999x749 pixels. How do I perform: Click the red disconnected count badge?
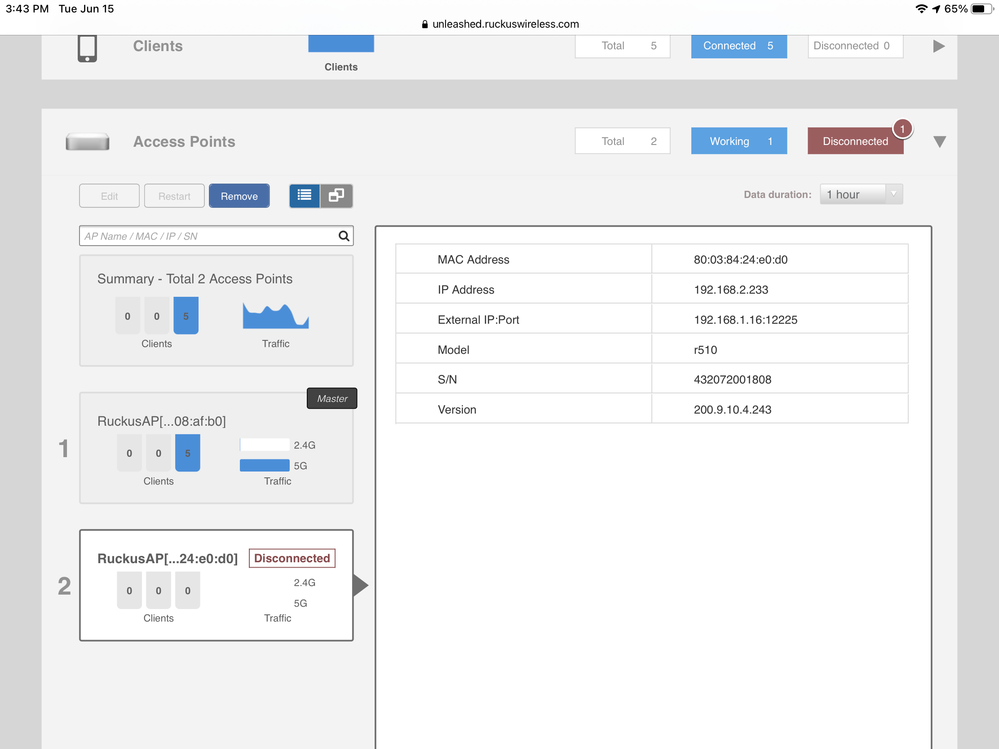coord(902,129)
